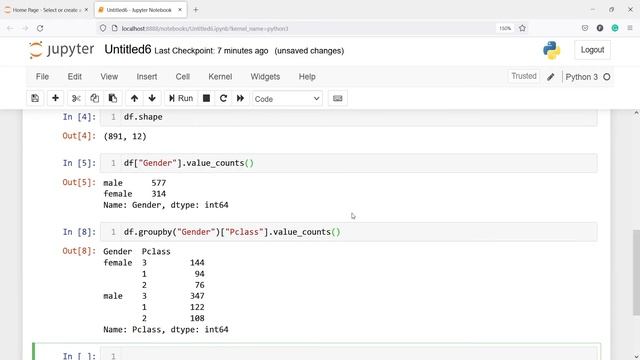The image size is (640, 360).
Task: Click the Jupyter logo
Action: click(62, 50)
